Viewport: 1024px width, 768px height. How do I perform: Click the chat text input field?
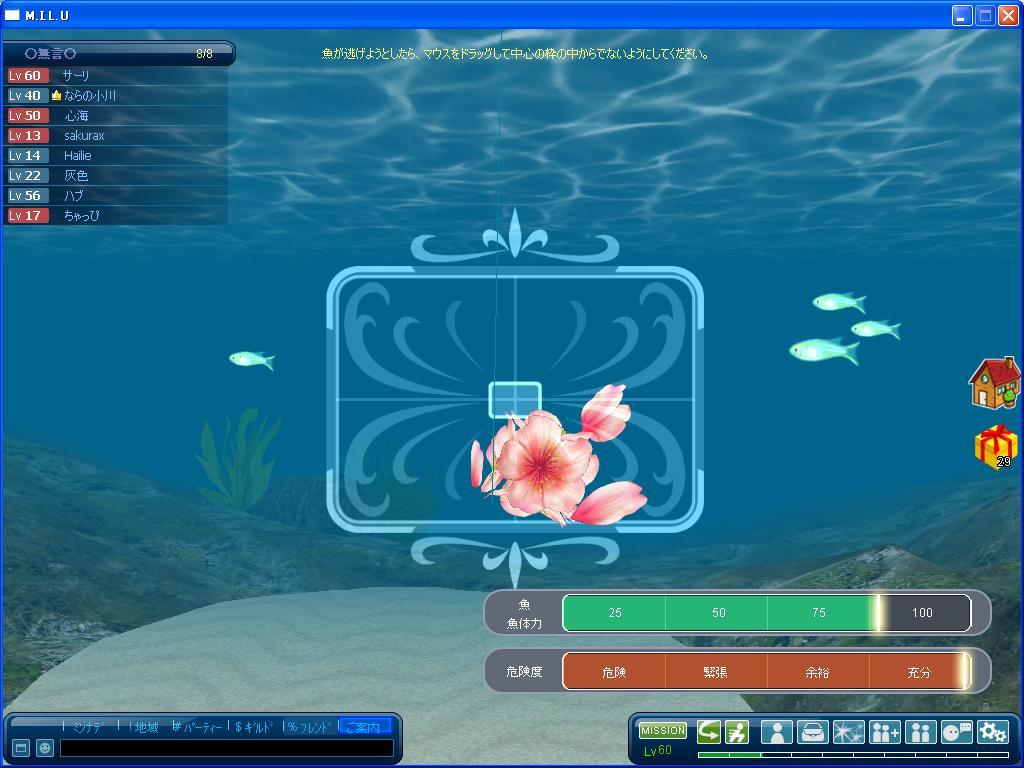click(226, 748)
